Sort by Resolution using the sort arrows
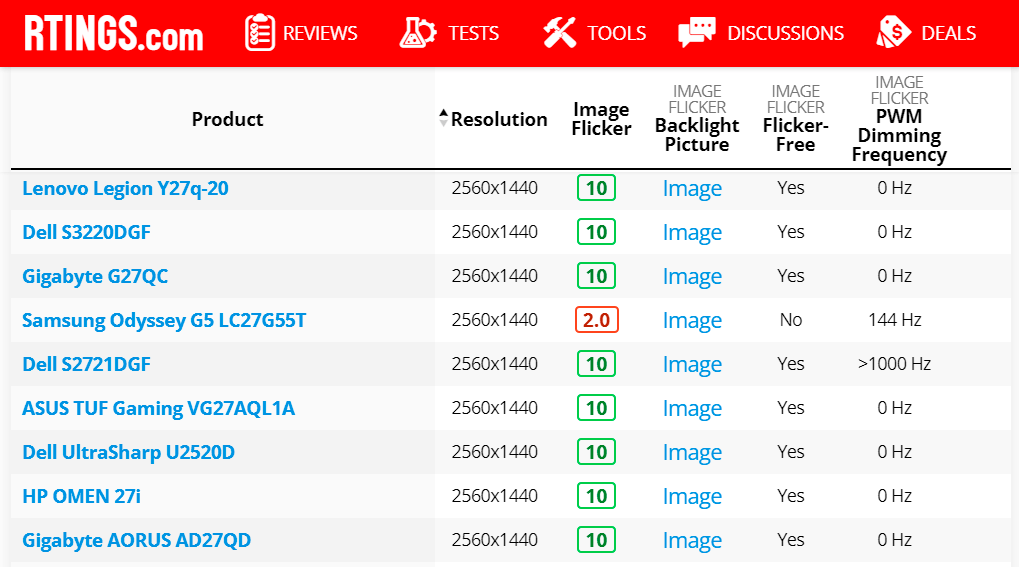 click(443, 118)
